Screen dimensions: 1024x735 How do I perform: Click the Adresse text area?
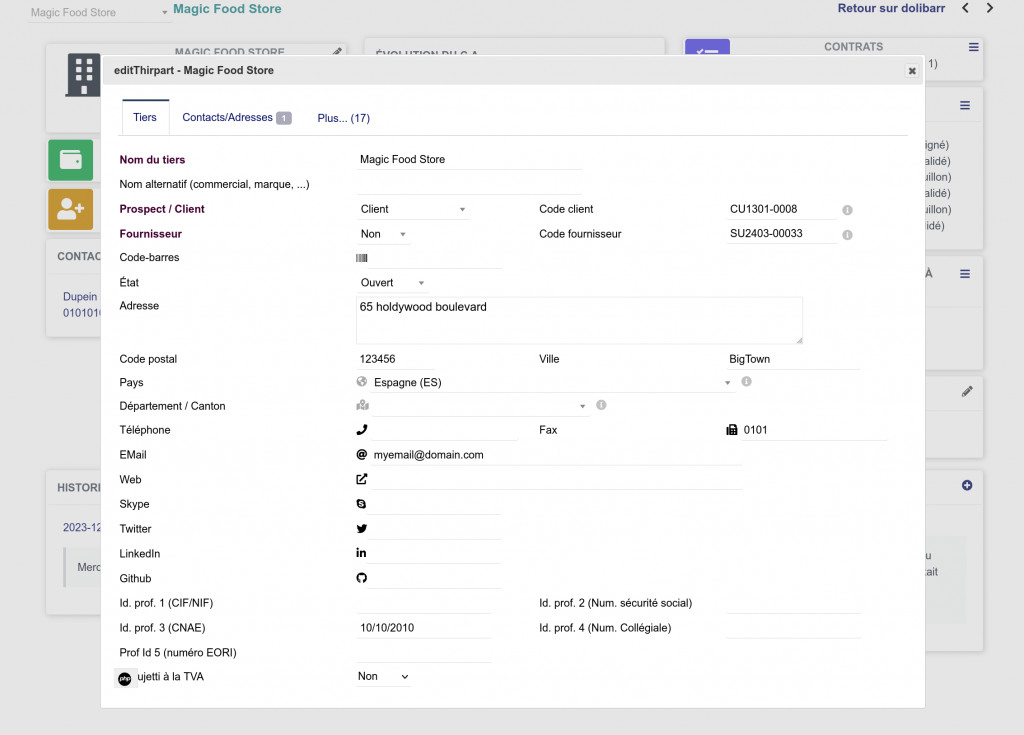tap(579, 320)
